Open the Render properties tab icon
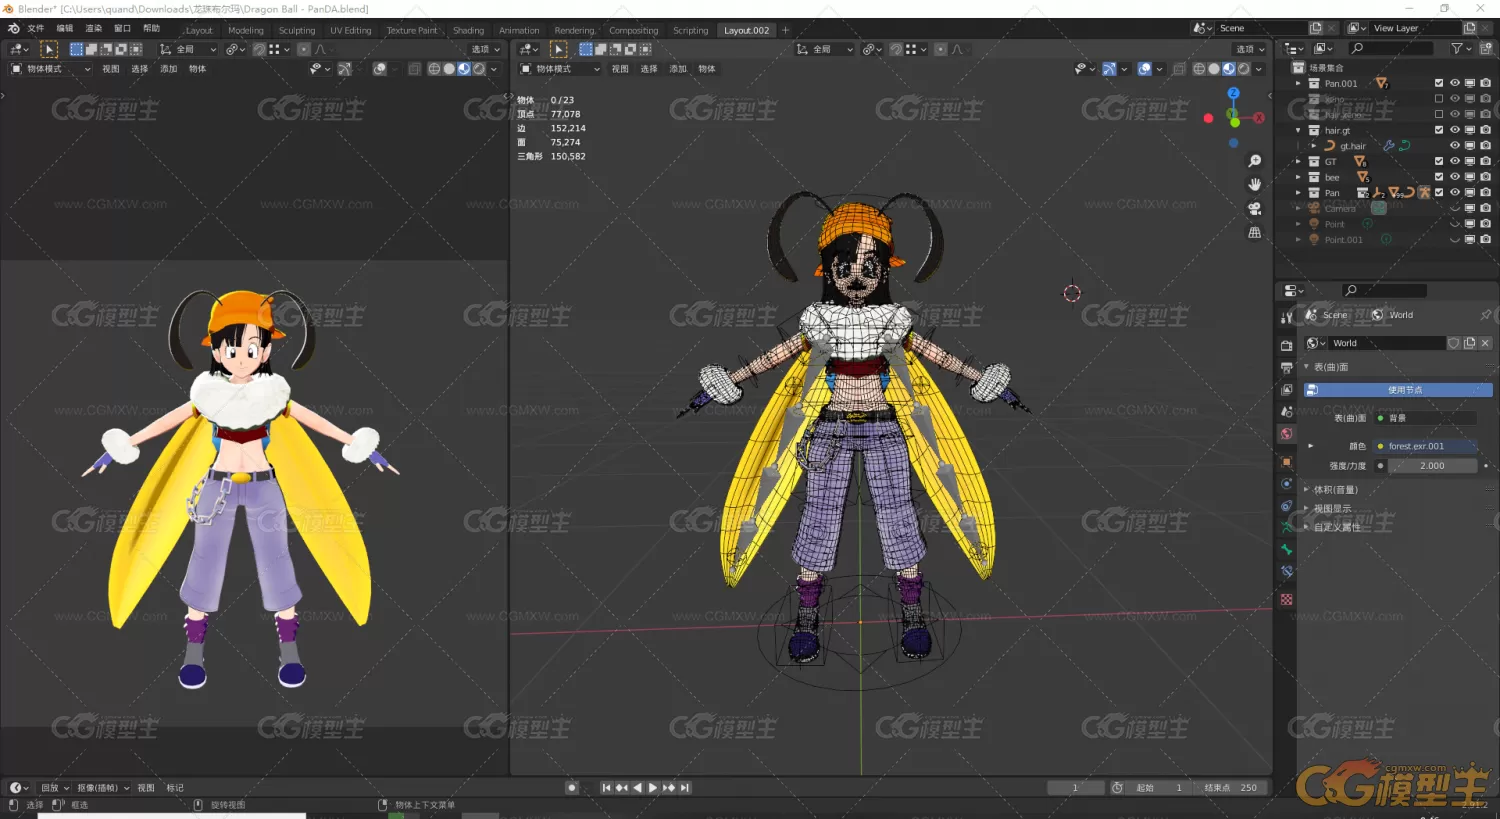 coord(1286,346)
